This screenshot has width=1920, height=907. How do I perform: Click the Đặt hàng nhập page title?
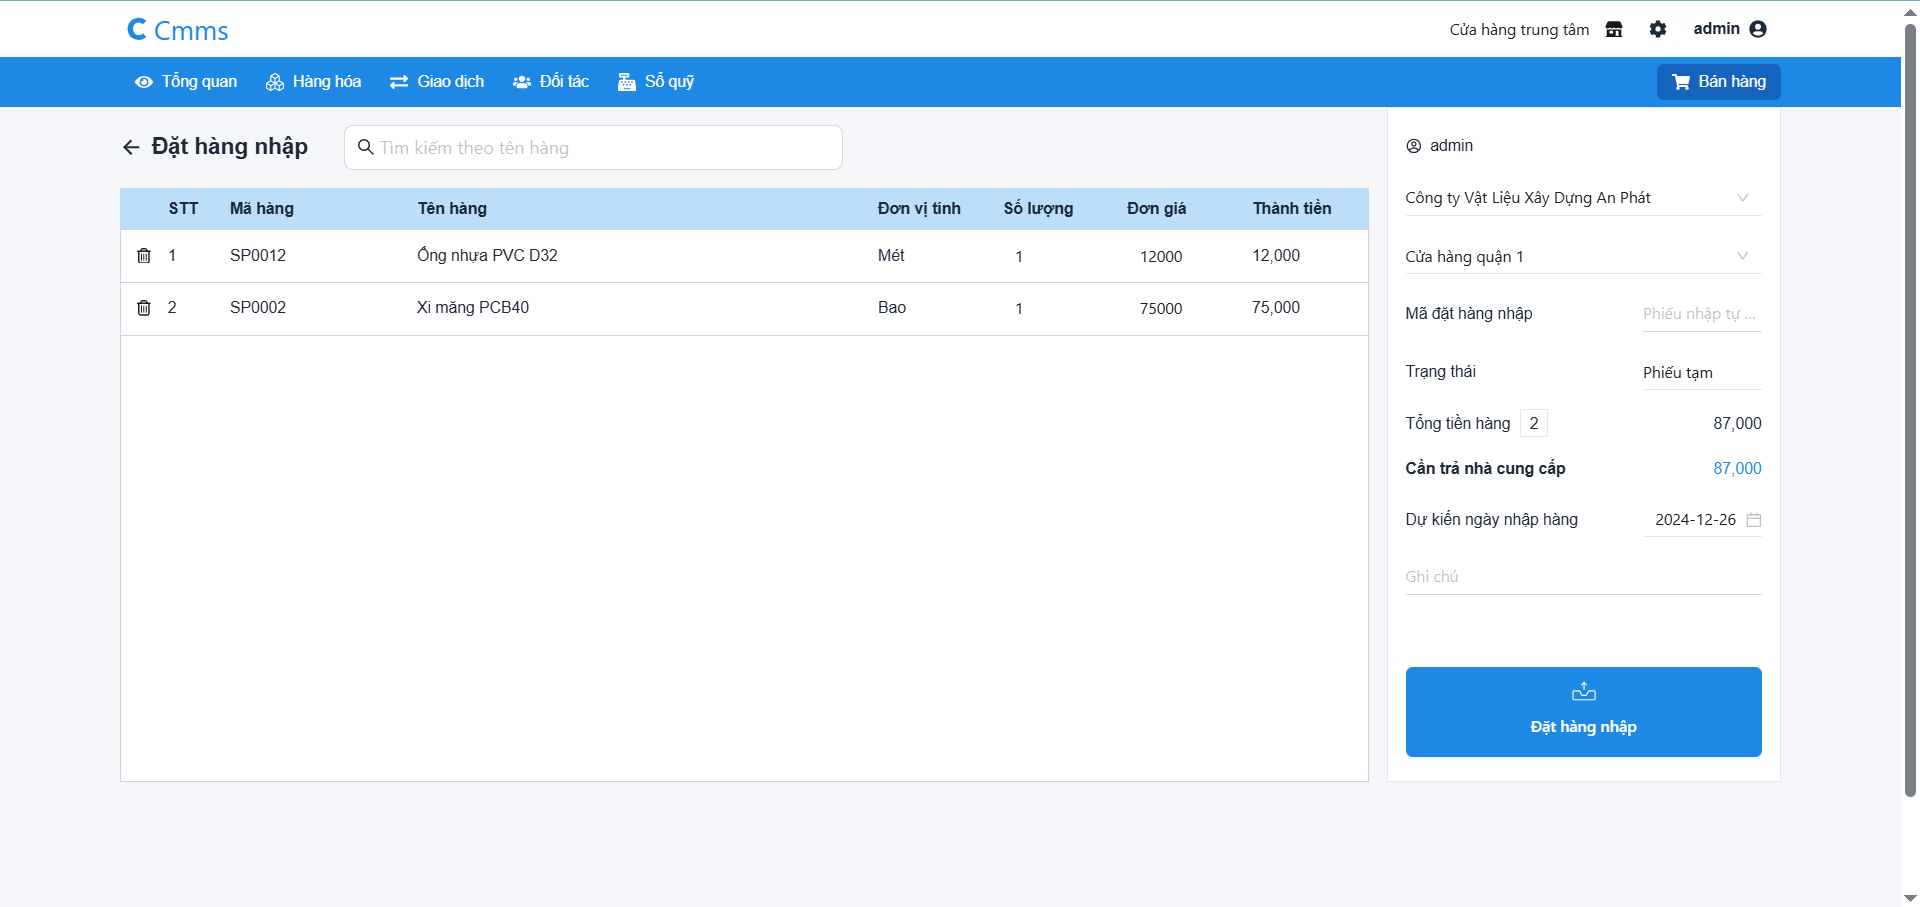click(x=230, y=147)
